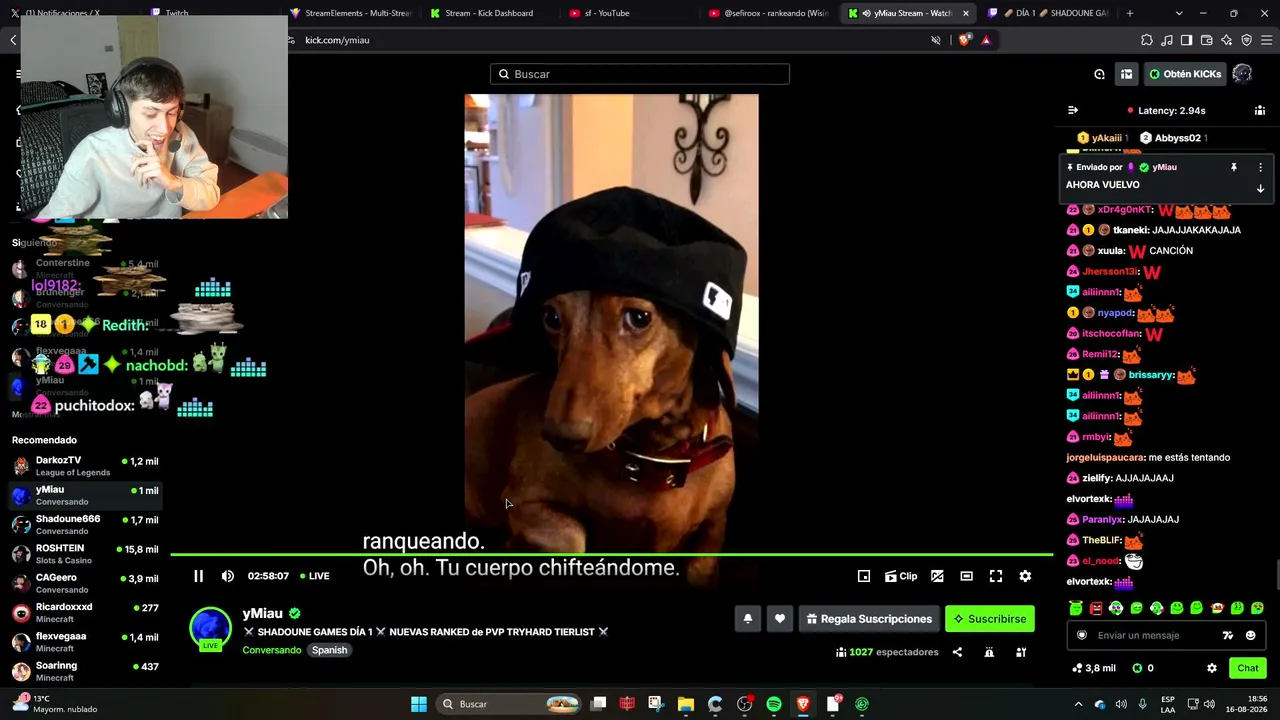1280x720 pixels.
Task: Open Brave Wallet icon
Action: [1206, 40]
